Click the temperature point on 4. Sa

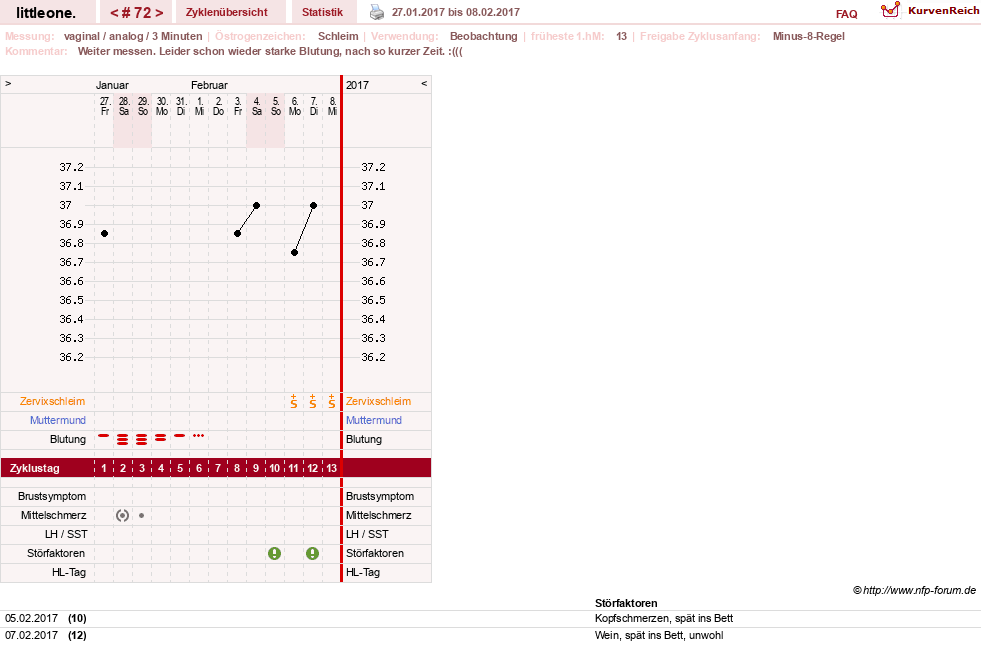pos(257,205)
